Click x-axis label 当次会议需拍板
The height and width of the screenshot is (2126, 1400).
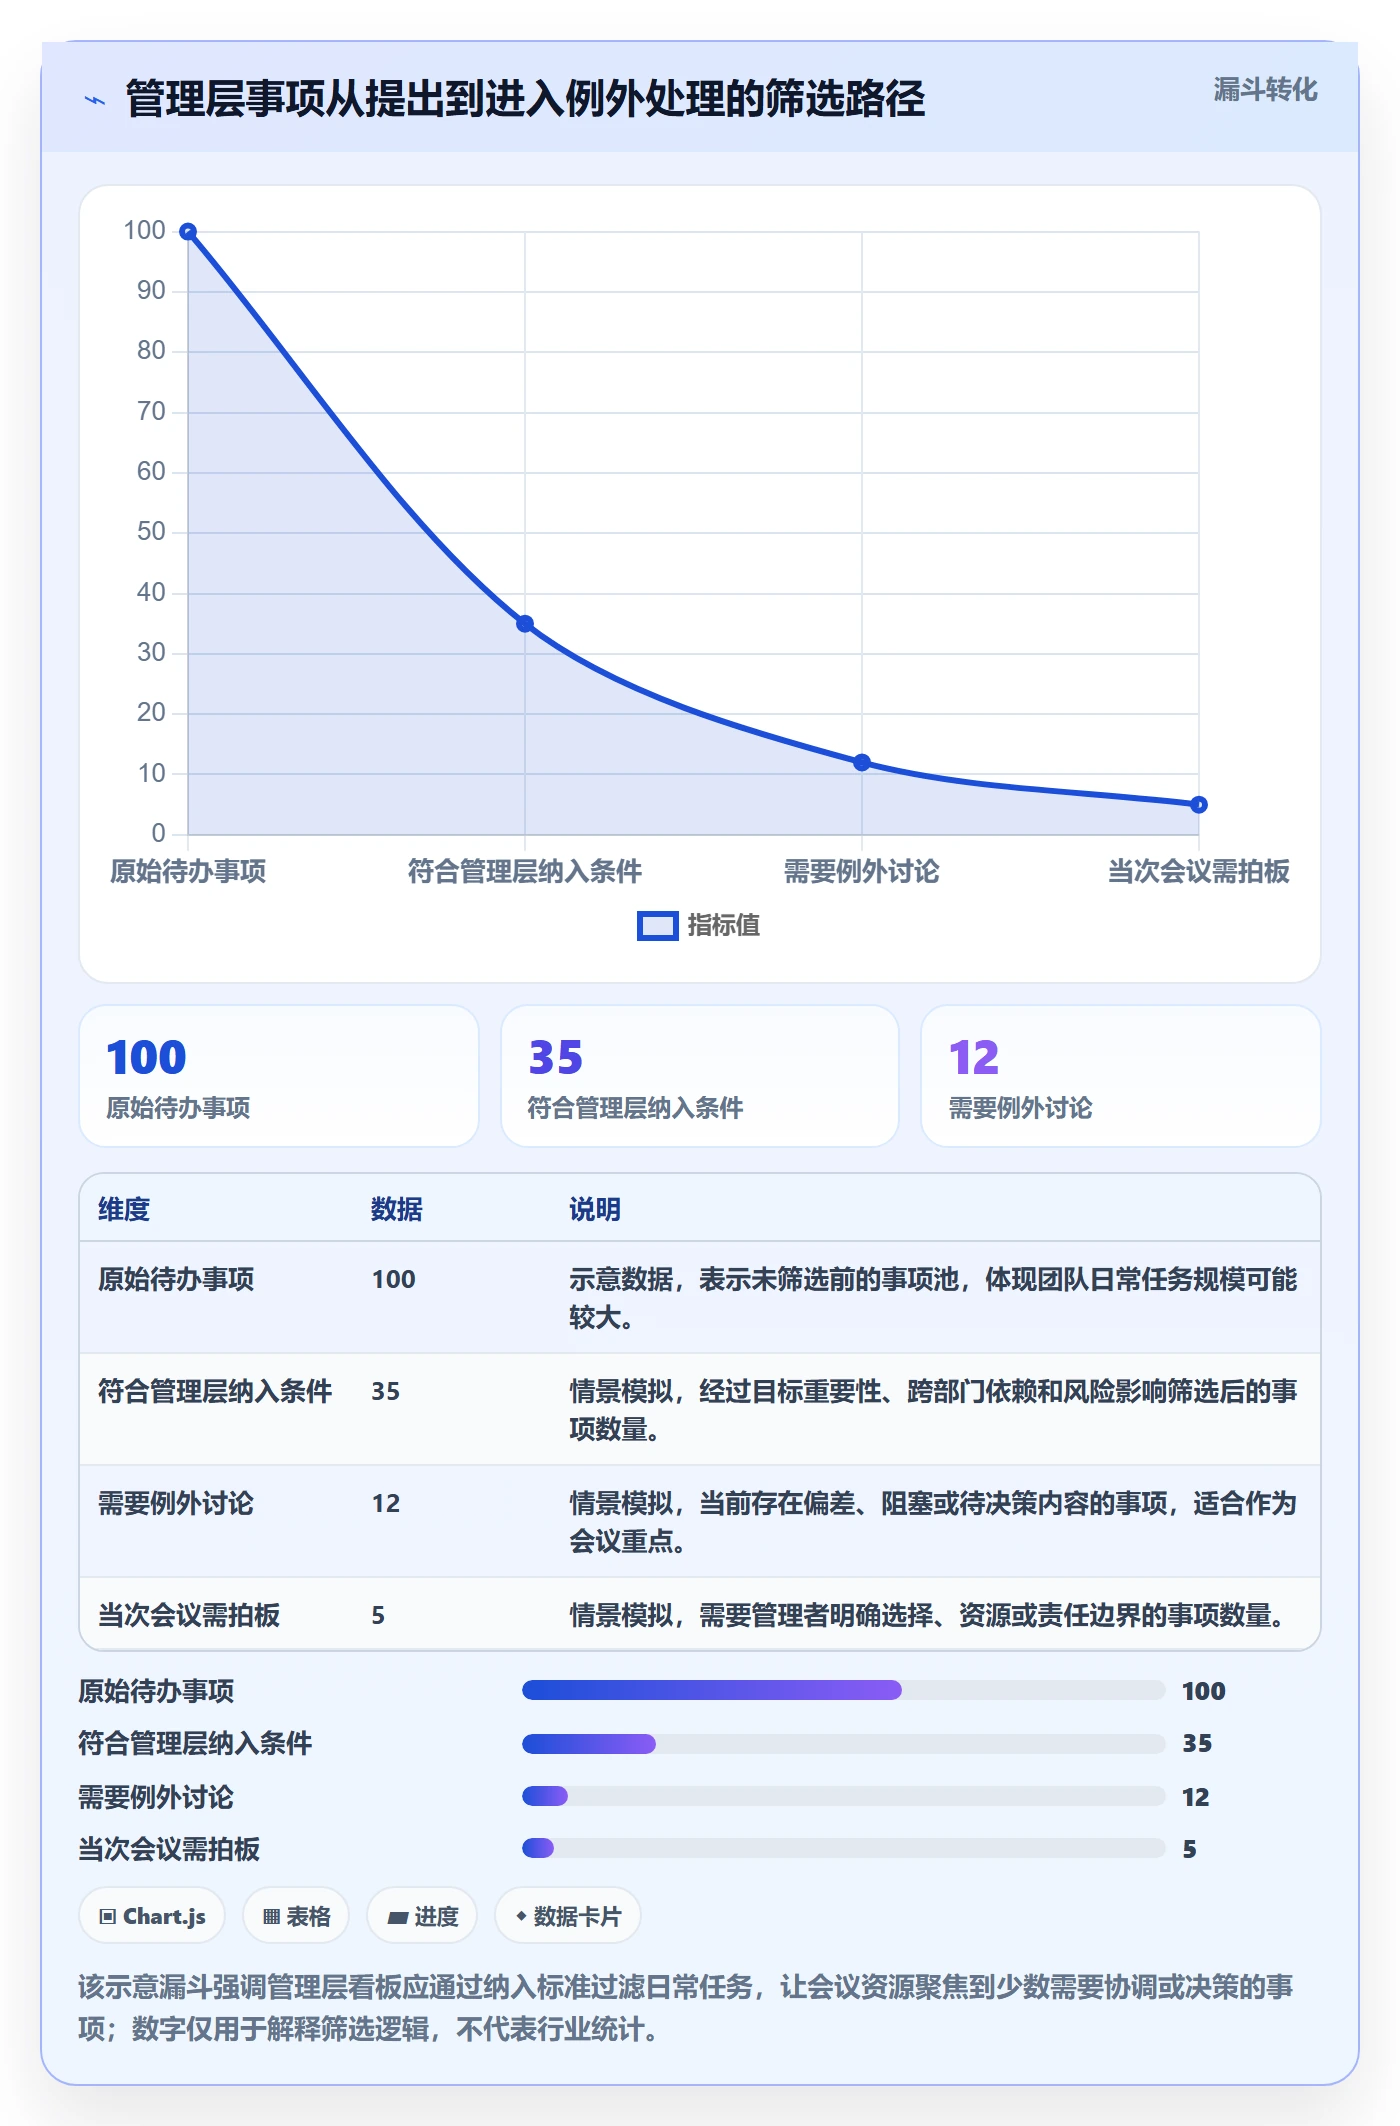(x=1199, y=871)
